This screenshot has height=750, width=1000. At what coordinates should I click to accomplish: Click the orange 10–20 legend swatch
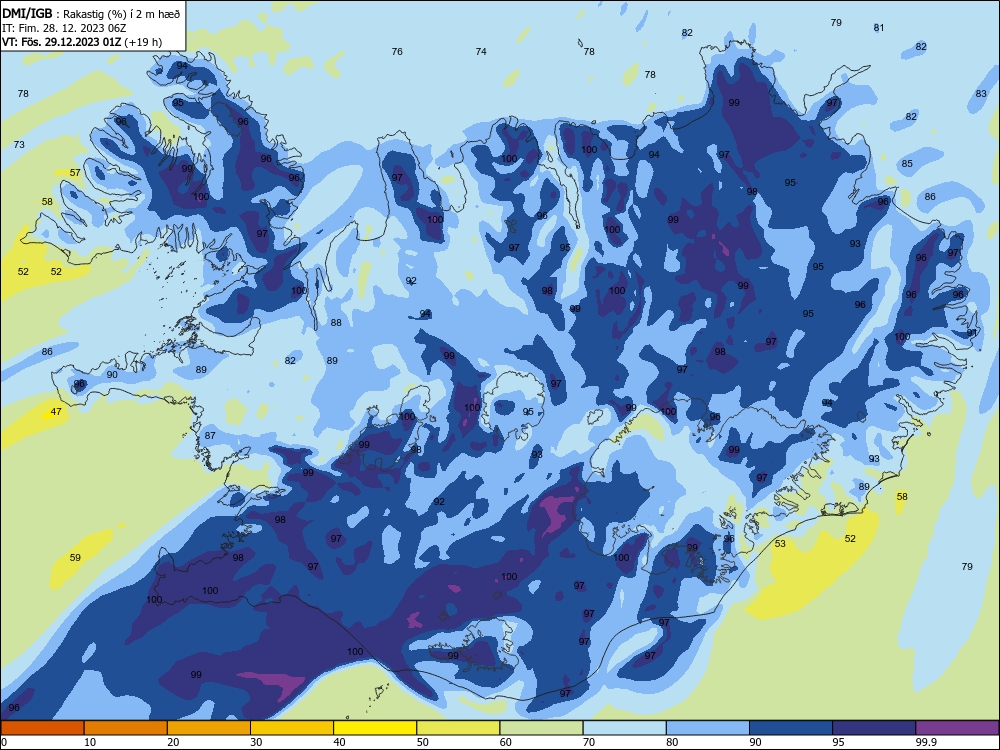(126, 728)
